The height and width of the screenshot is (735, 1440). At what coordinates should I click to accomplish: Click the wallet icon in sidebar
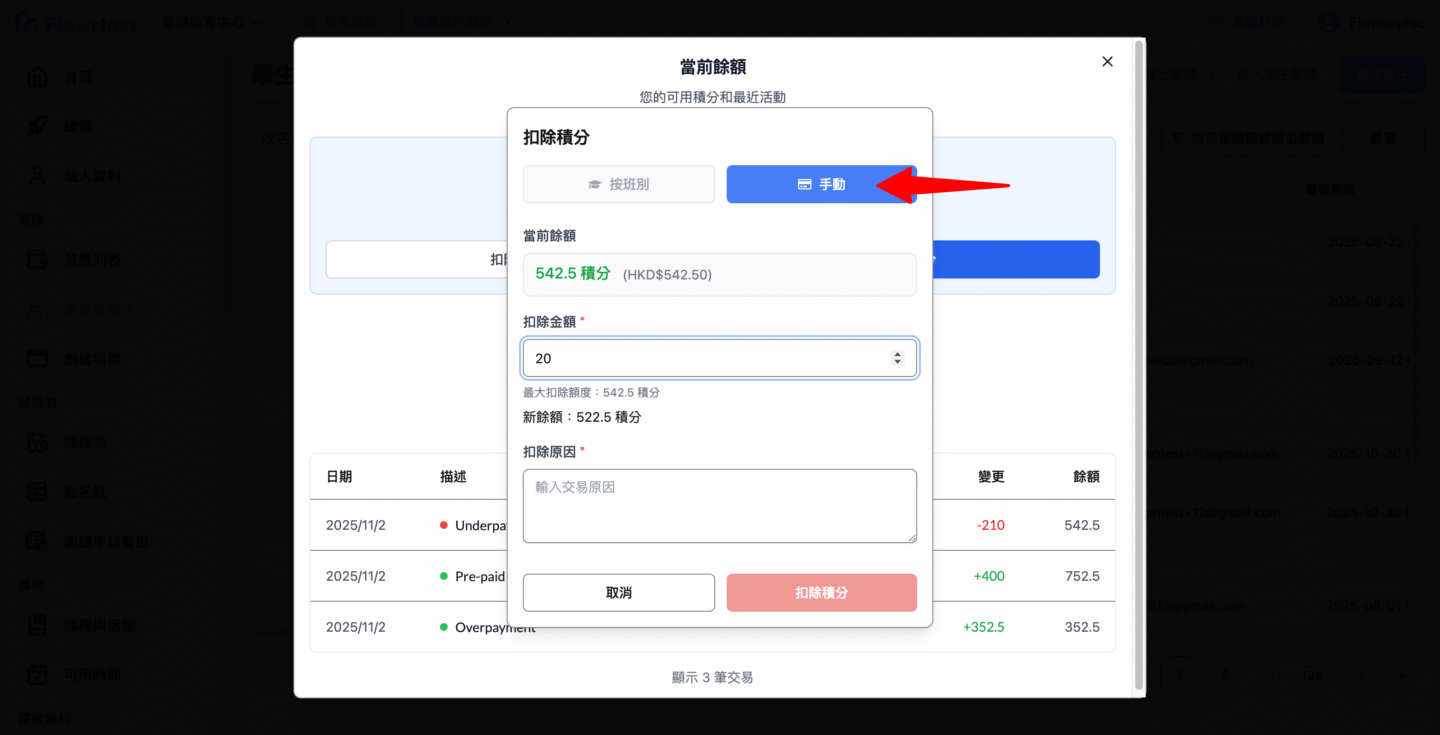coord(37,260)
